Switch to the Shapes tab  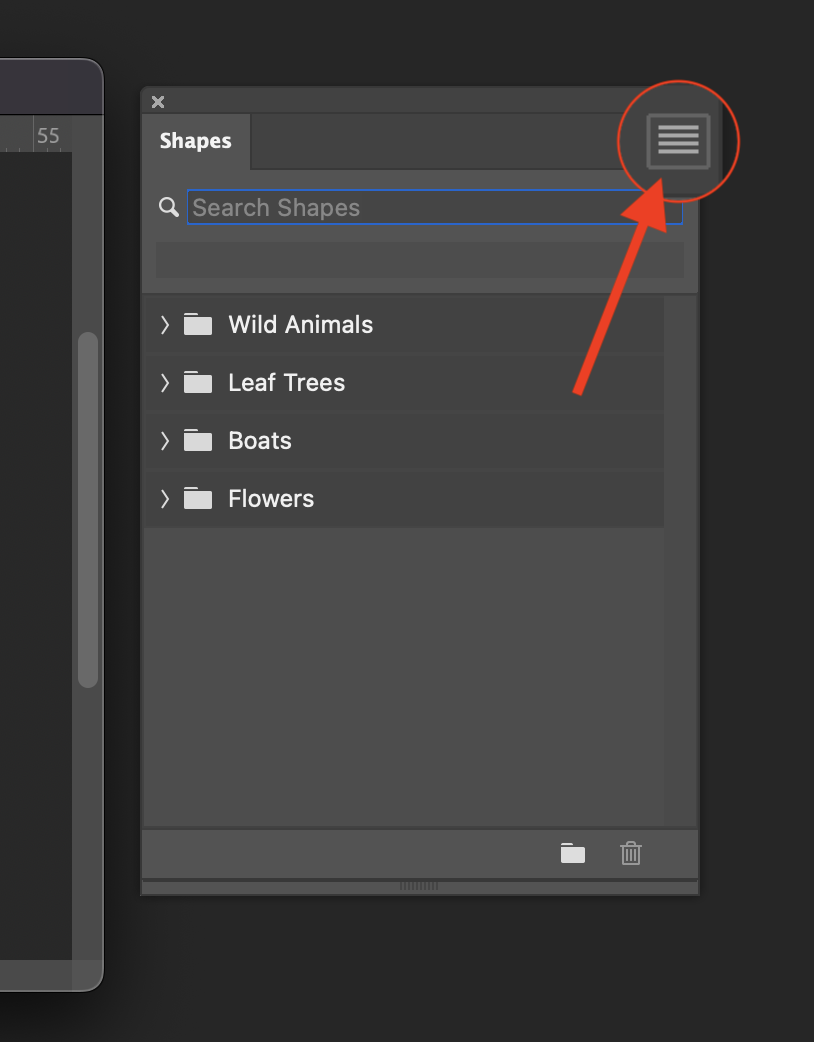pos(195,141)
